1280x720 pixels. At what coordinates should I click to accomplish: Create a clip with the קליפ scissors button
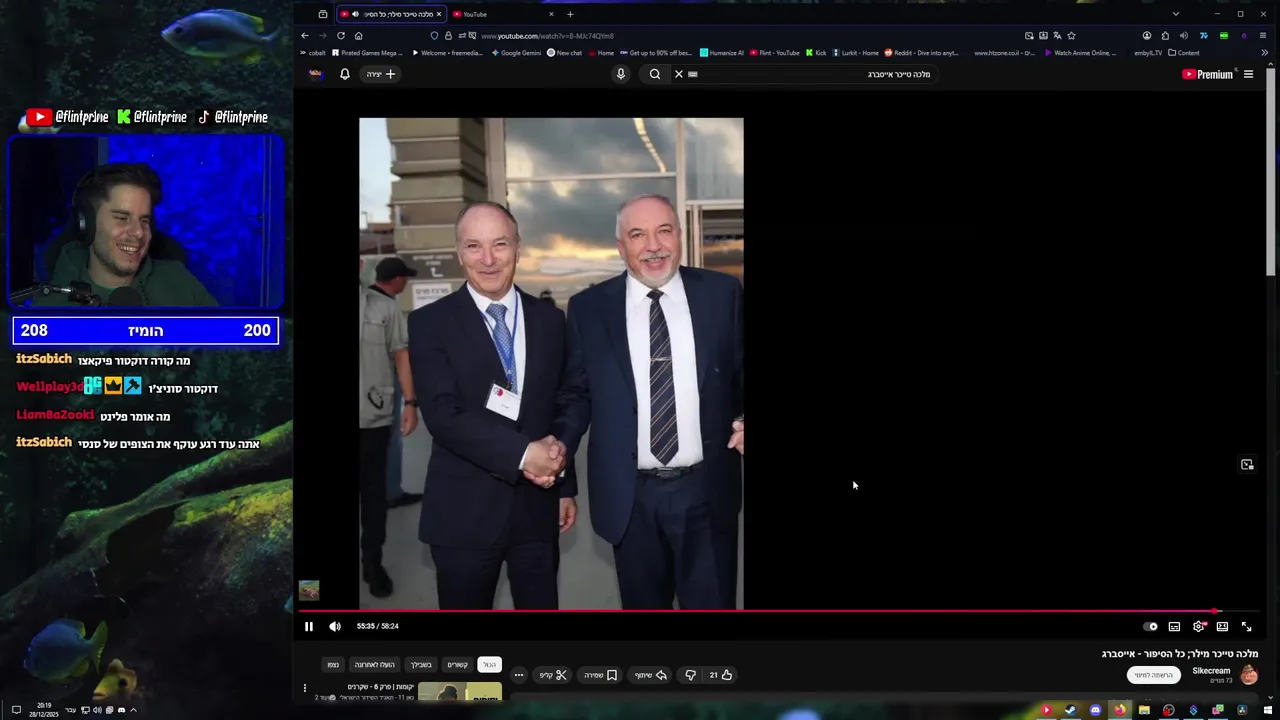[x=554, y=675]
